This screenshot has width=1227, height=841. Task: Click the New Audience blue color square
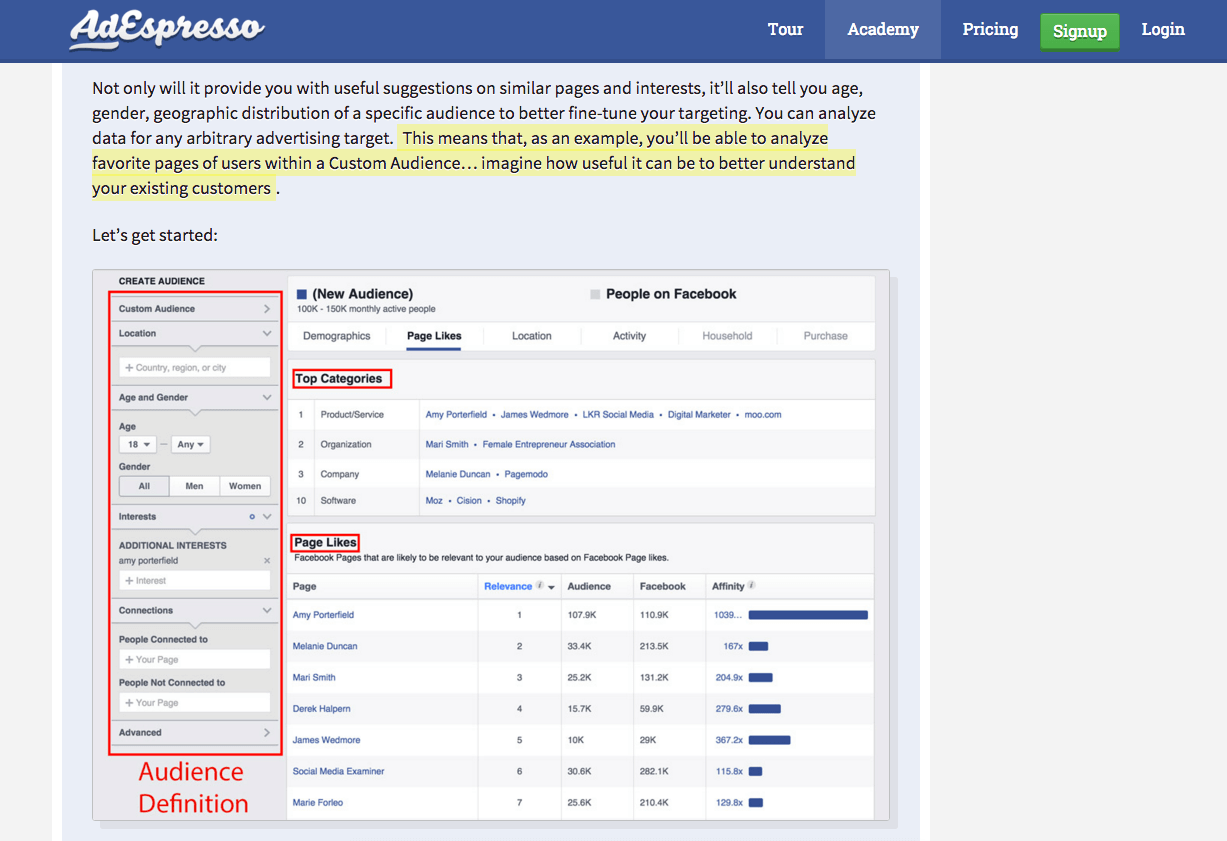(302, 295)
